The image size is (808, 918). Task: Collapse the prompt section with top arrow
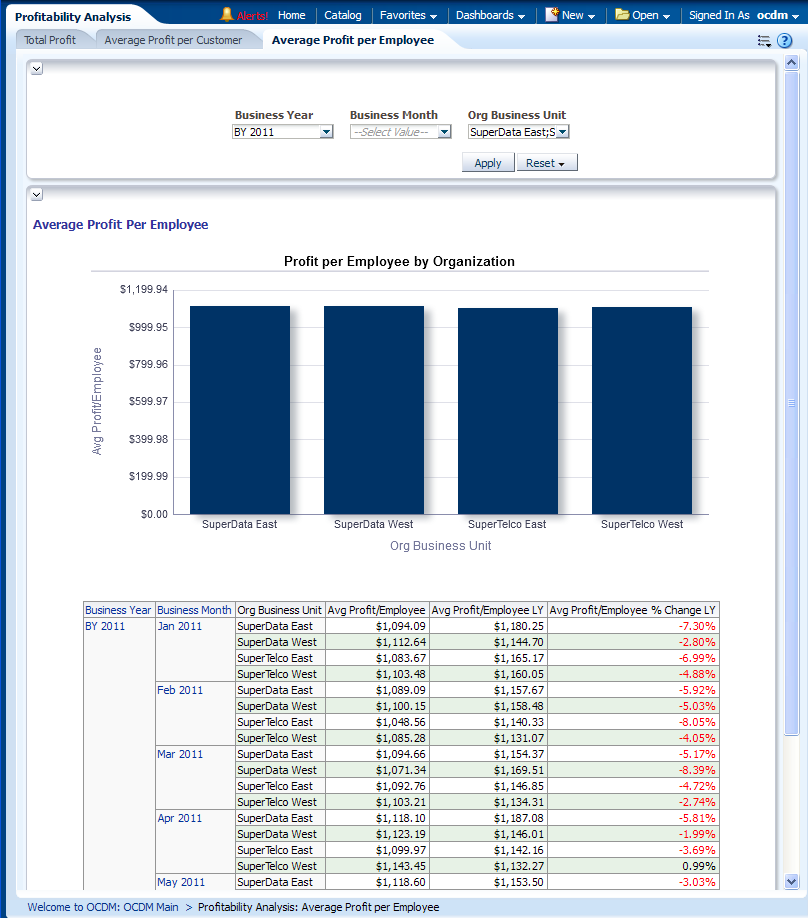(37, 68)
